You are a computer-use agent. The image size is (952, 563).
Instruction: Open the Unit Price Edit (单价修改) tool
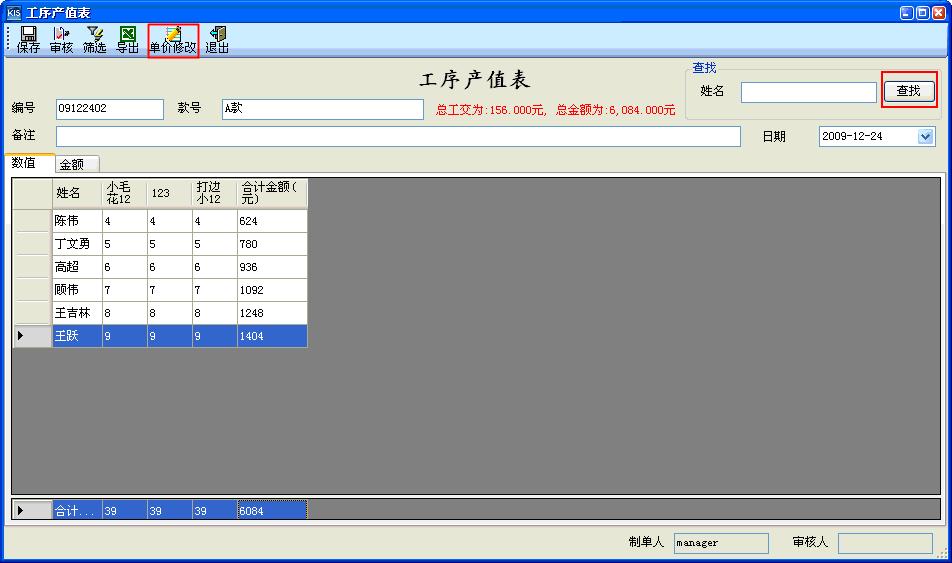click(173, 40)
